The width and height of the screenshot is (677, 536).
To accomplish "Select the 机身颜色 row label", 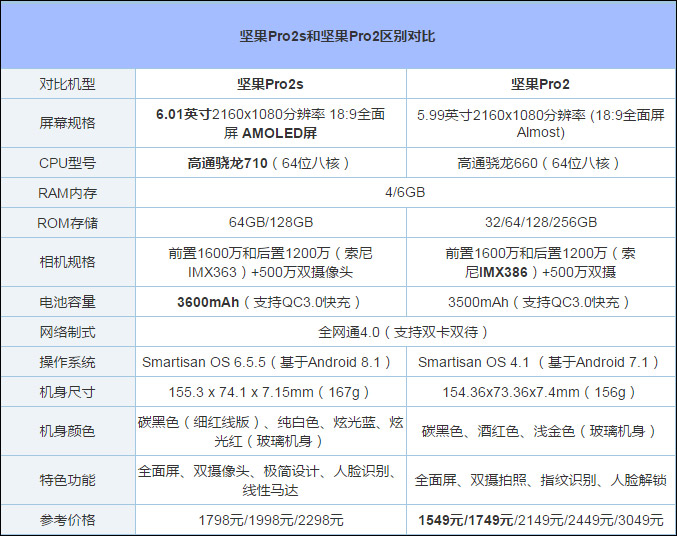I will tap(68, 431).
